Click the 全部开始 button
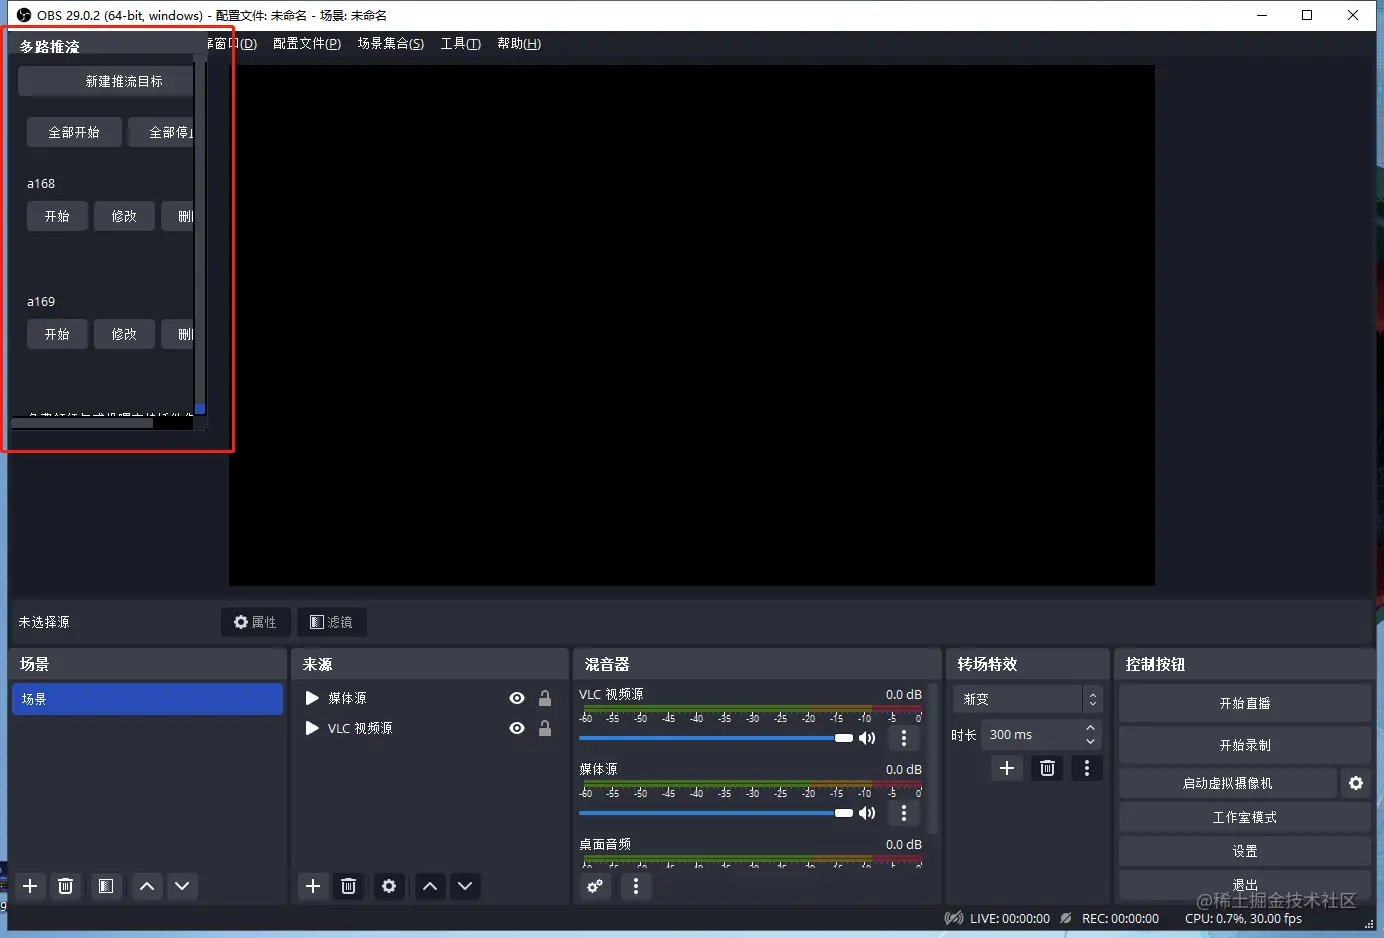 [74, 132]
